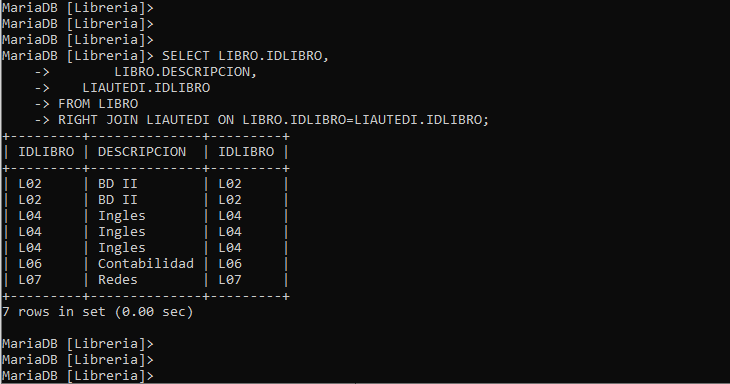The height and width of the screenshot is (384, 730).
Task: Click the L07 value in last column
Action: [230, 280]
